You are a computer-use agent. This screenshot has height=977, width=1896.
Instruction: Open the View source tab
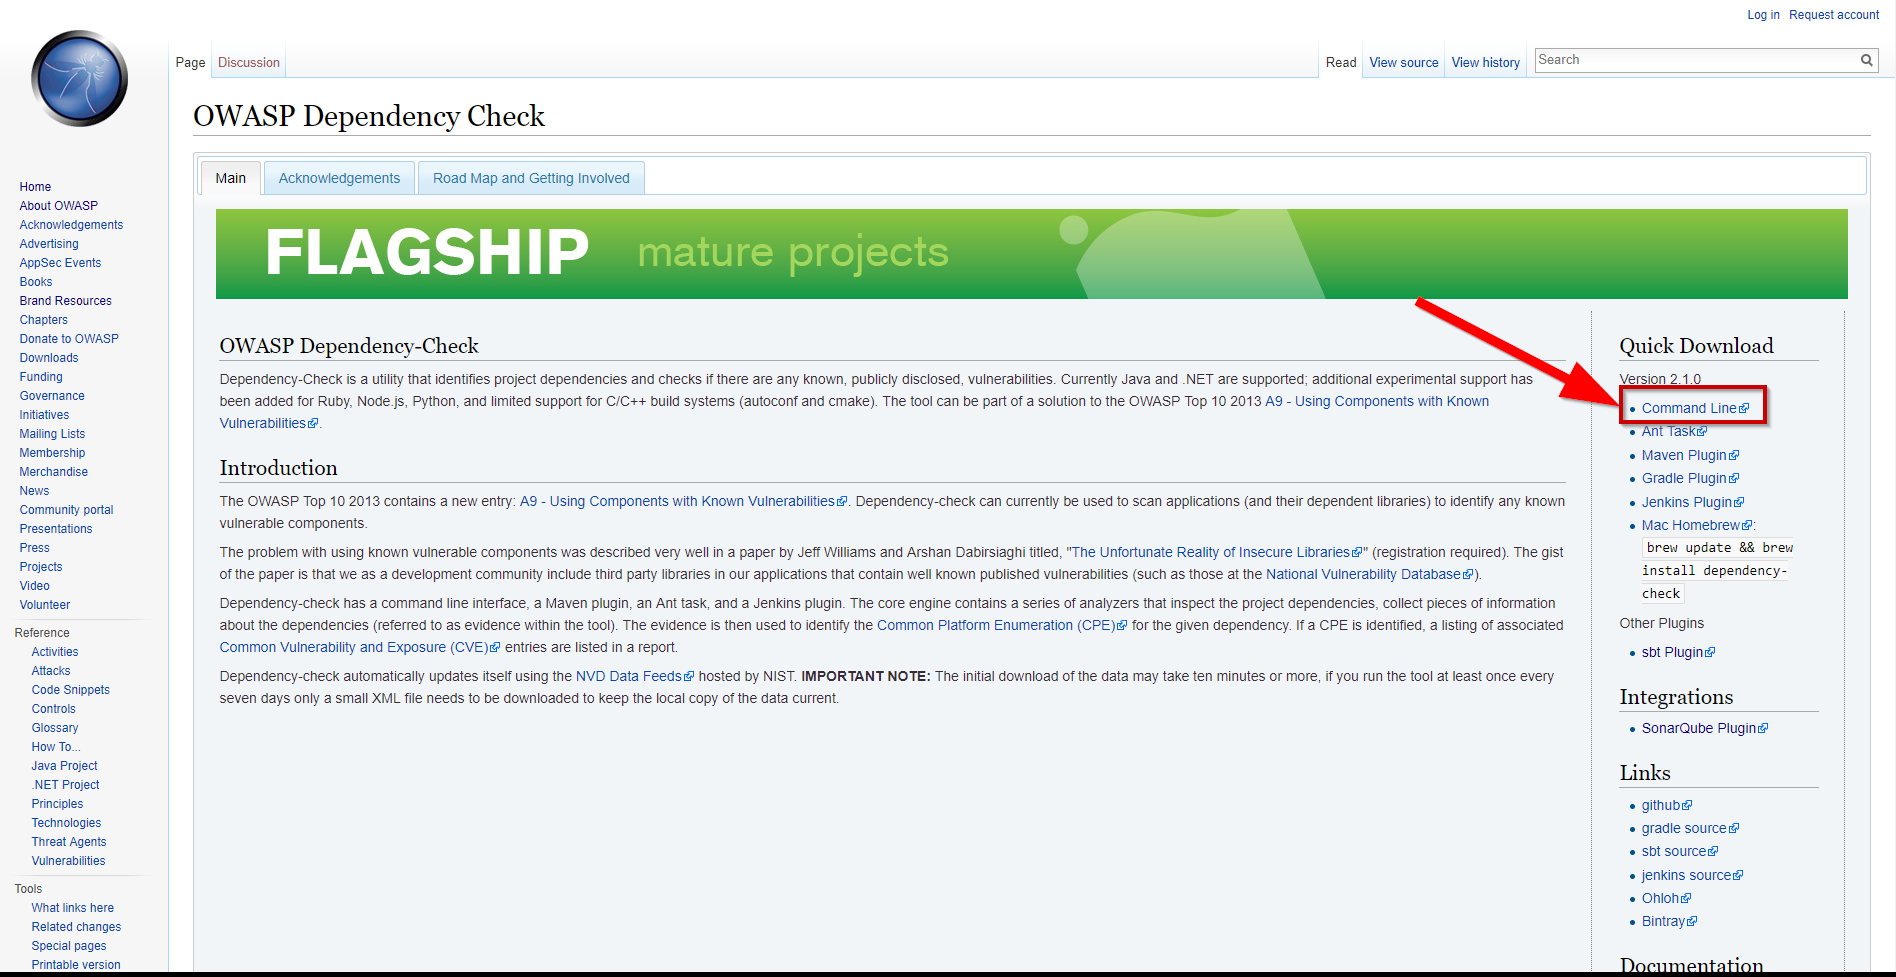(1404, 62)
